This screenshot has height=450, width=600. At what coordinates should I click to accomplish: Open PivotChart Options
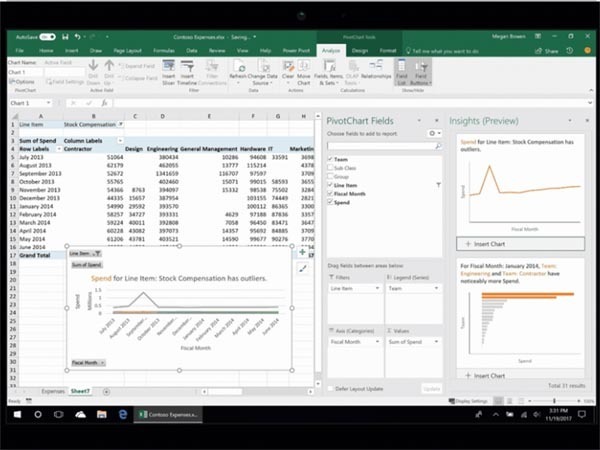22,82
